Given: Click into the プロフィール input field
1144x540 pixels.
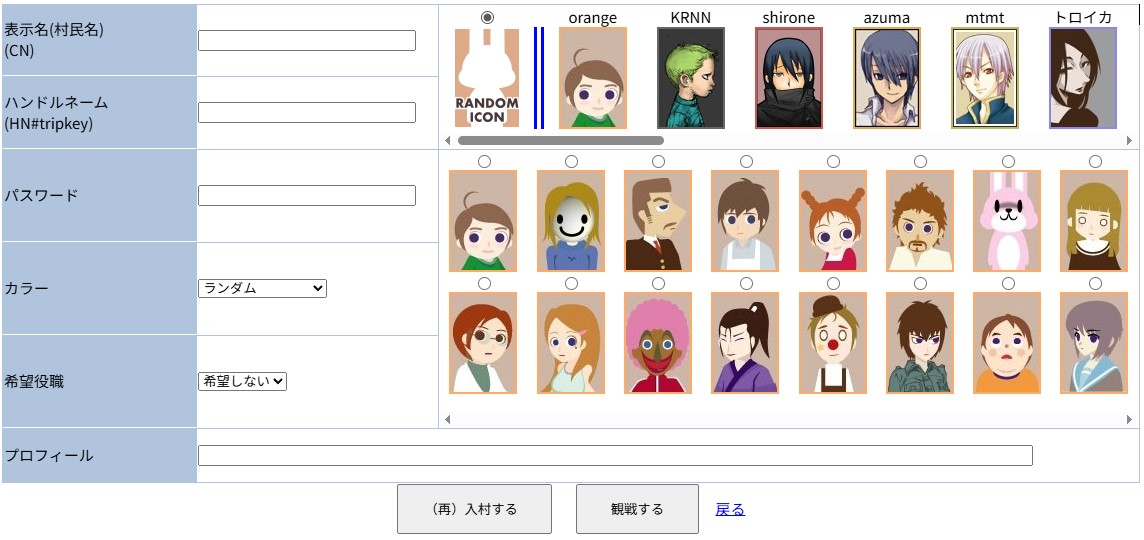Looking at the screenshot, I should (x=615, y=456).
